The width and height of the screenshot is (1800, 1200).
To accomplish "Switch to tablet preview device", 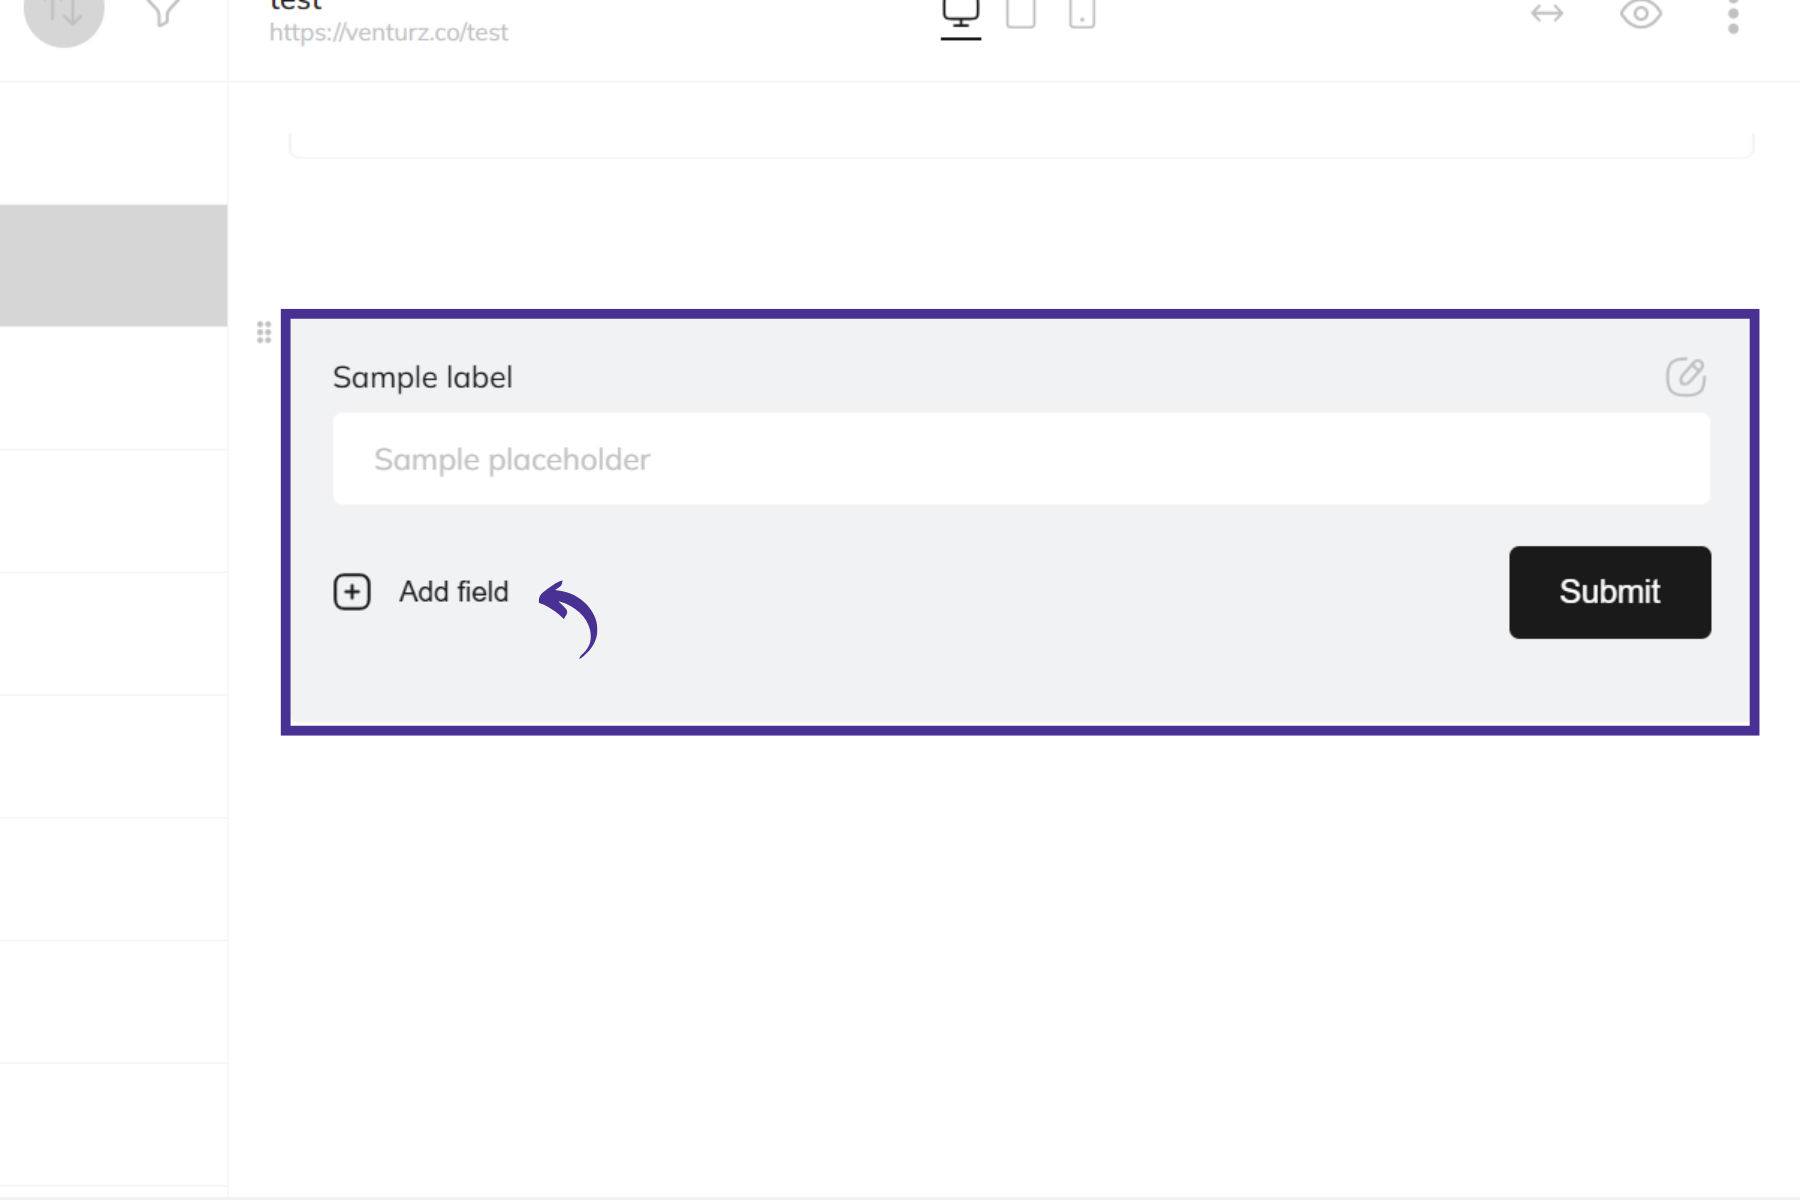I will [x=1020, y=14].
